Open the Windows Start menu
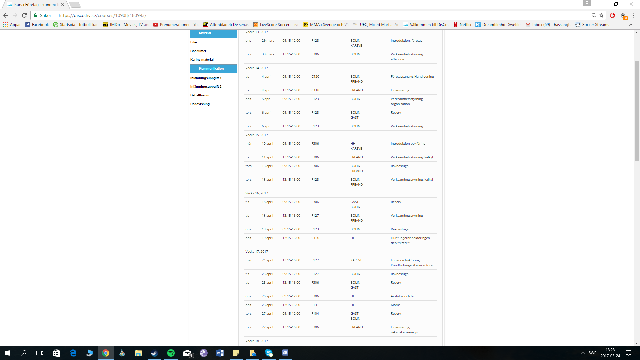This screenshot has height=360, width=640. pyautogui.click(x=7, y=353)
